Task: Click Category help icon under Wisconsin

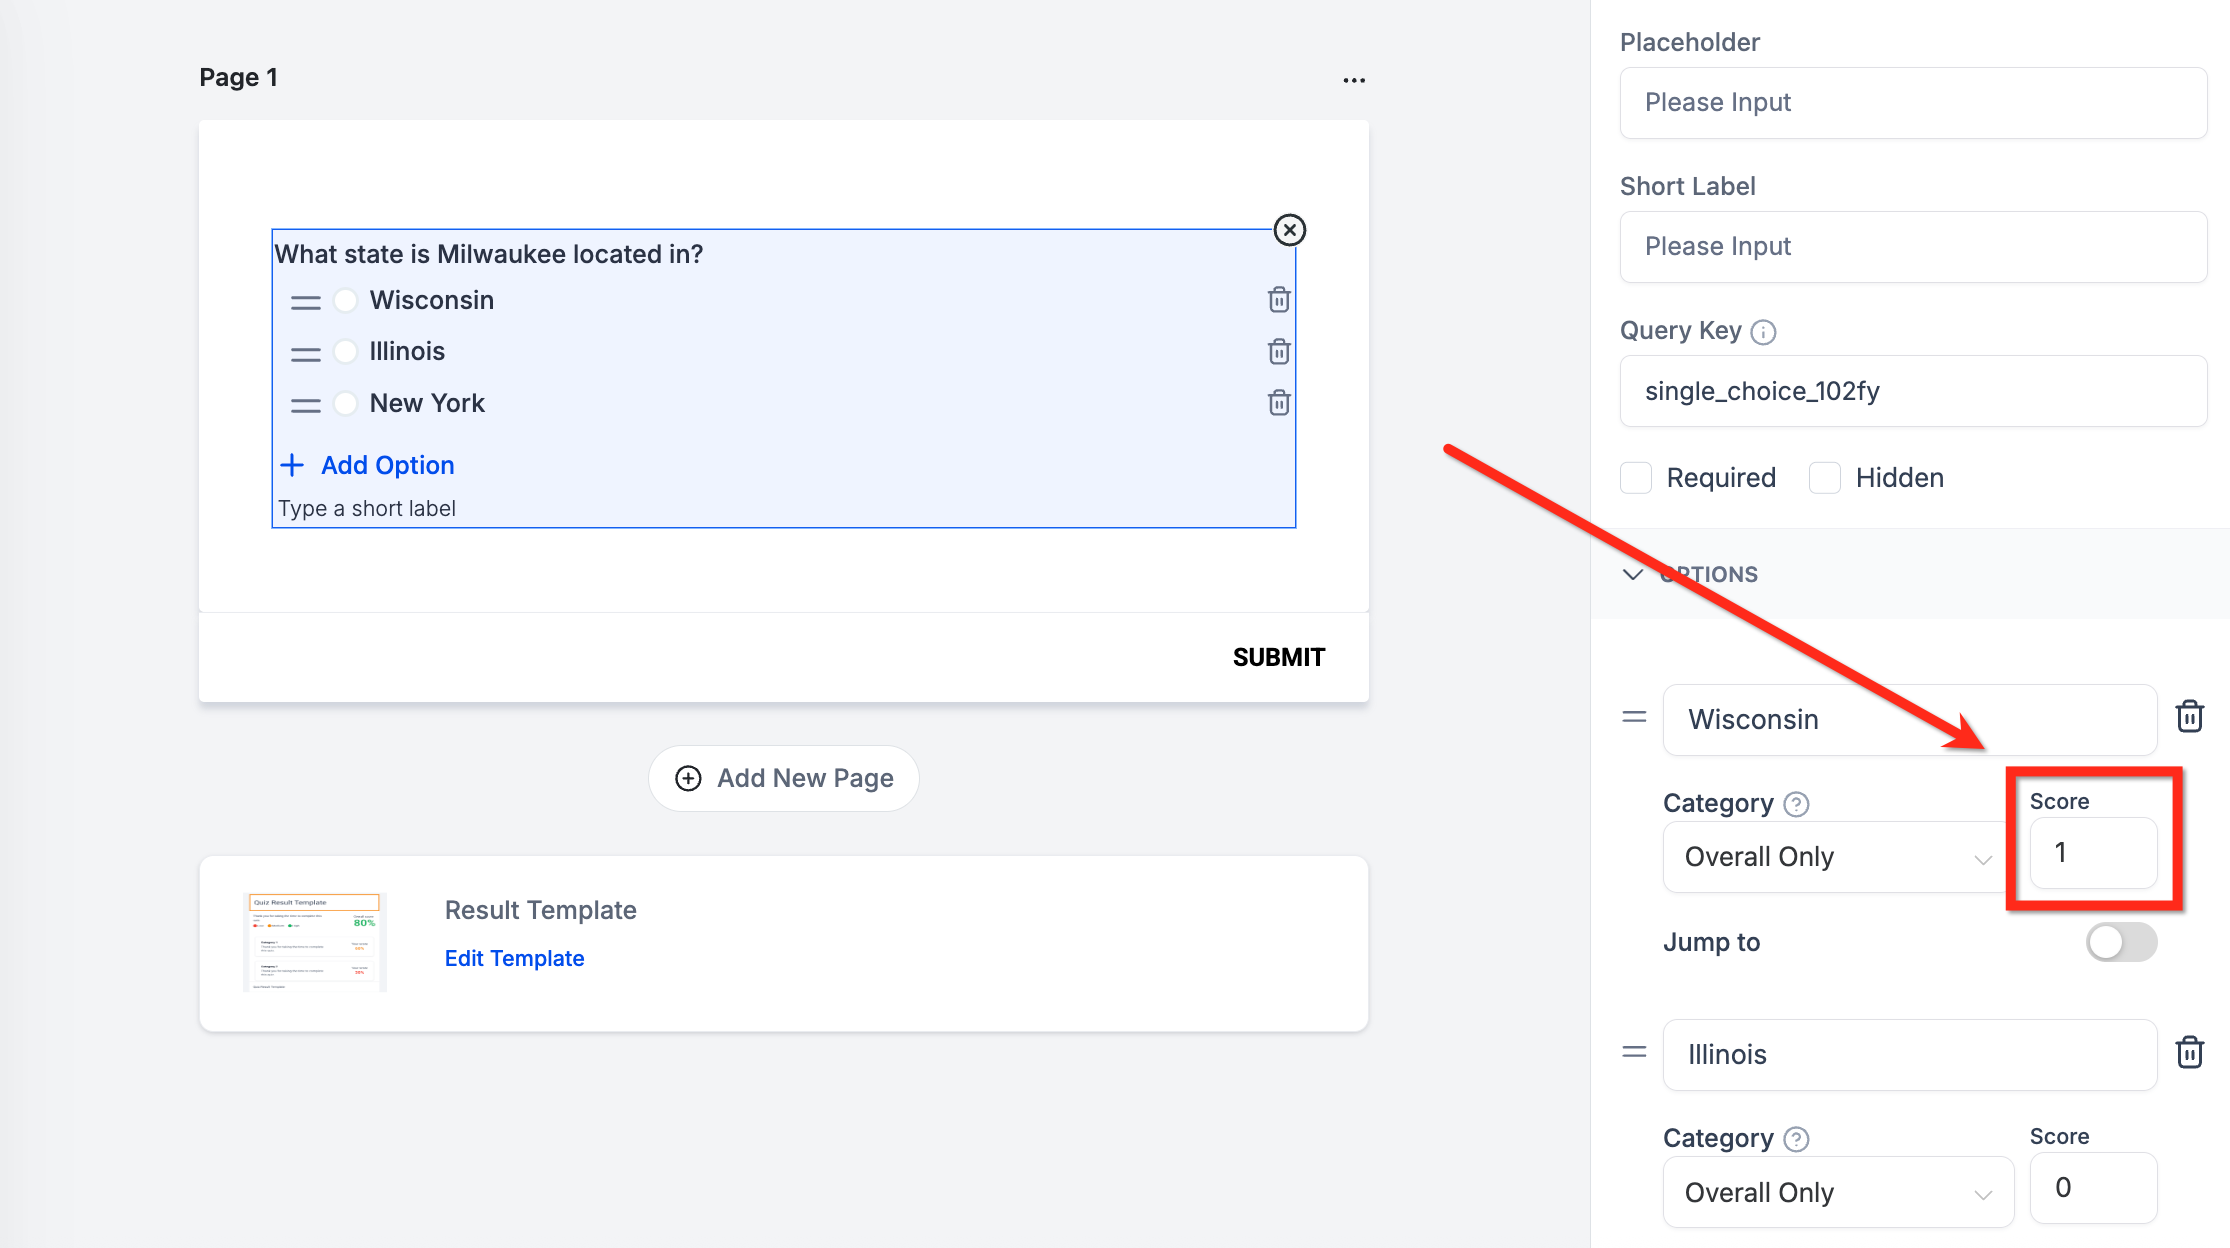Action: click(x=1796, y=804)
